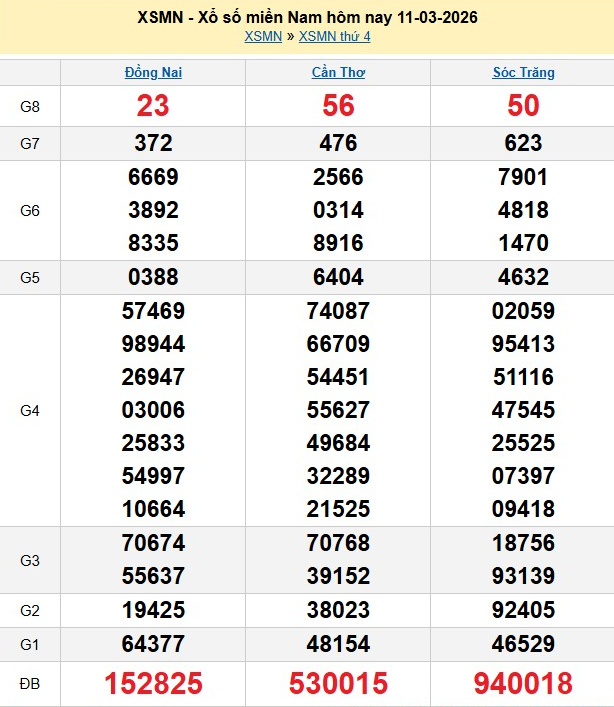Select Đồng Nai G1 number 64377

pyautogui.click(x=153, y=644)
